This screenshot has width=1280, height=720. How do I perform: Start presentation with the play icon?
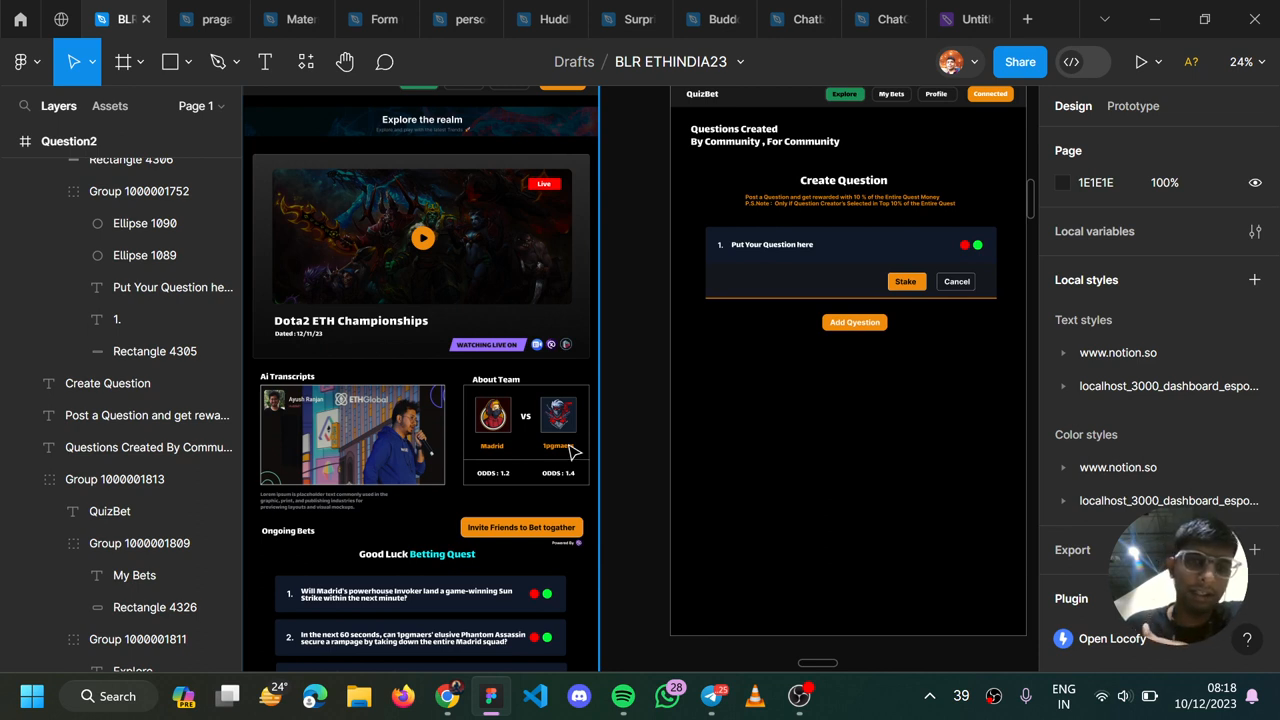[x=1141, y=62]
